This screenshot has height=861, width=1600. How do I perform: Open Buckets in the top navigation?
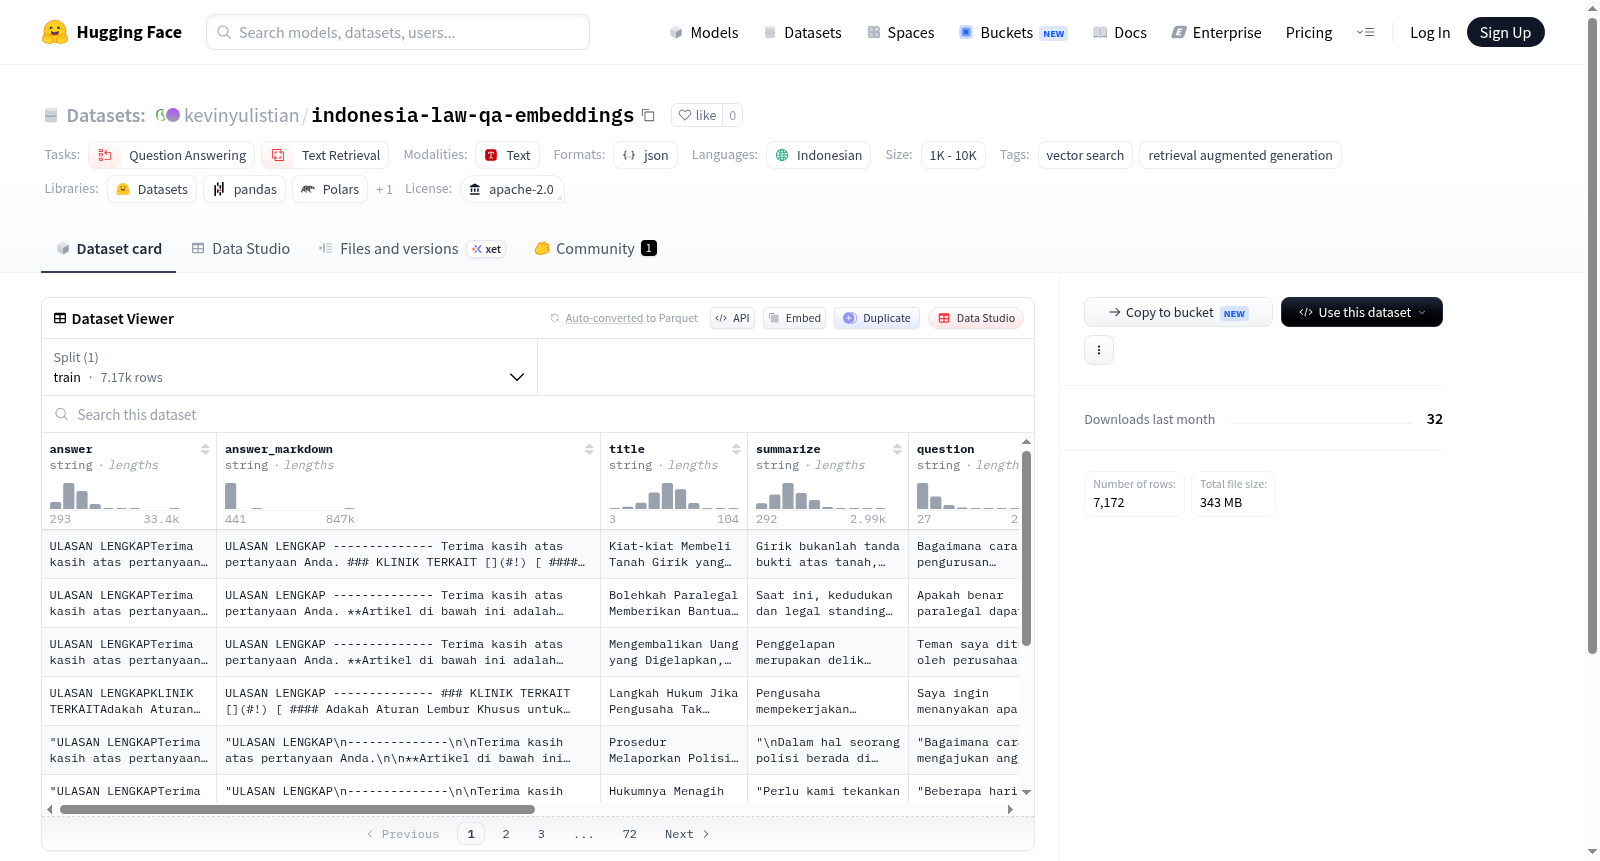point(1013,32)
